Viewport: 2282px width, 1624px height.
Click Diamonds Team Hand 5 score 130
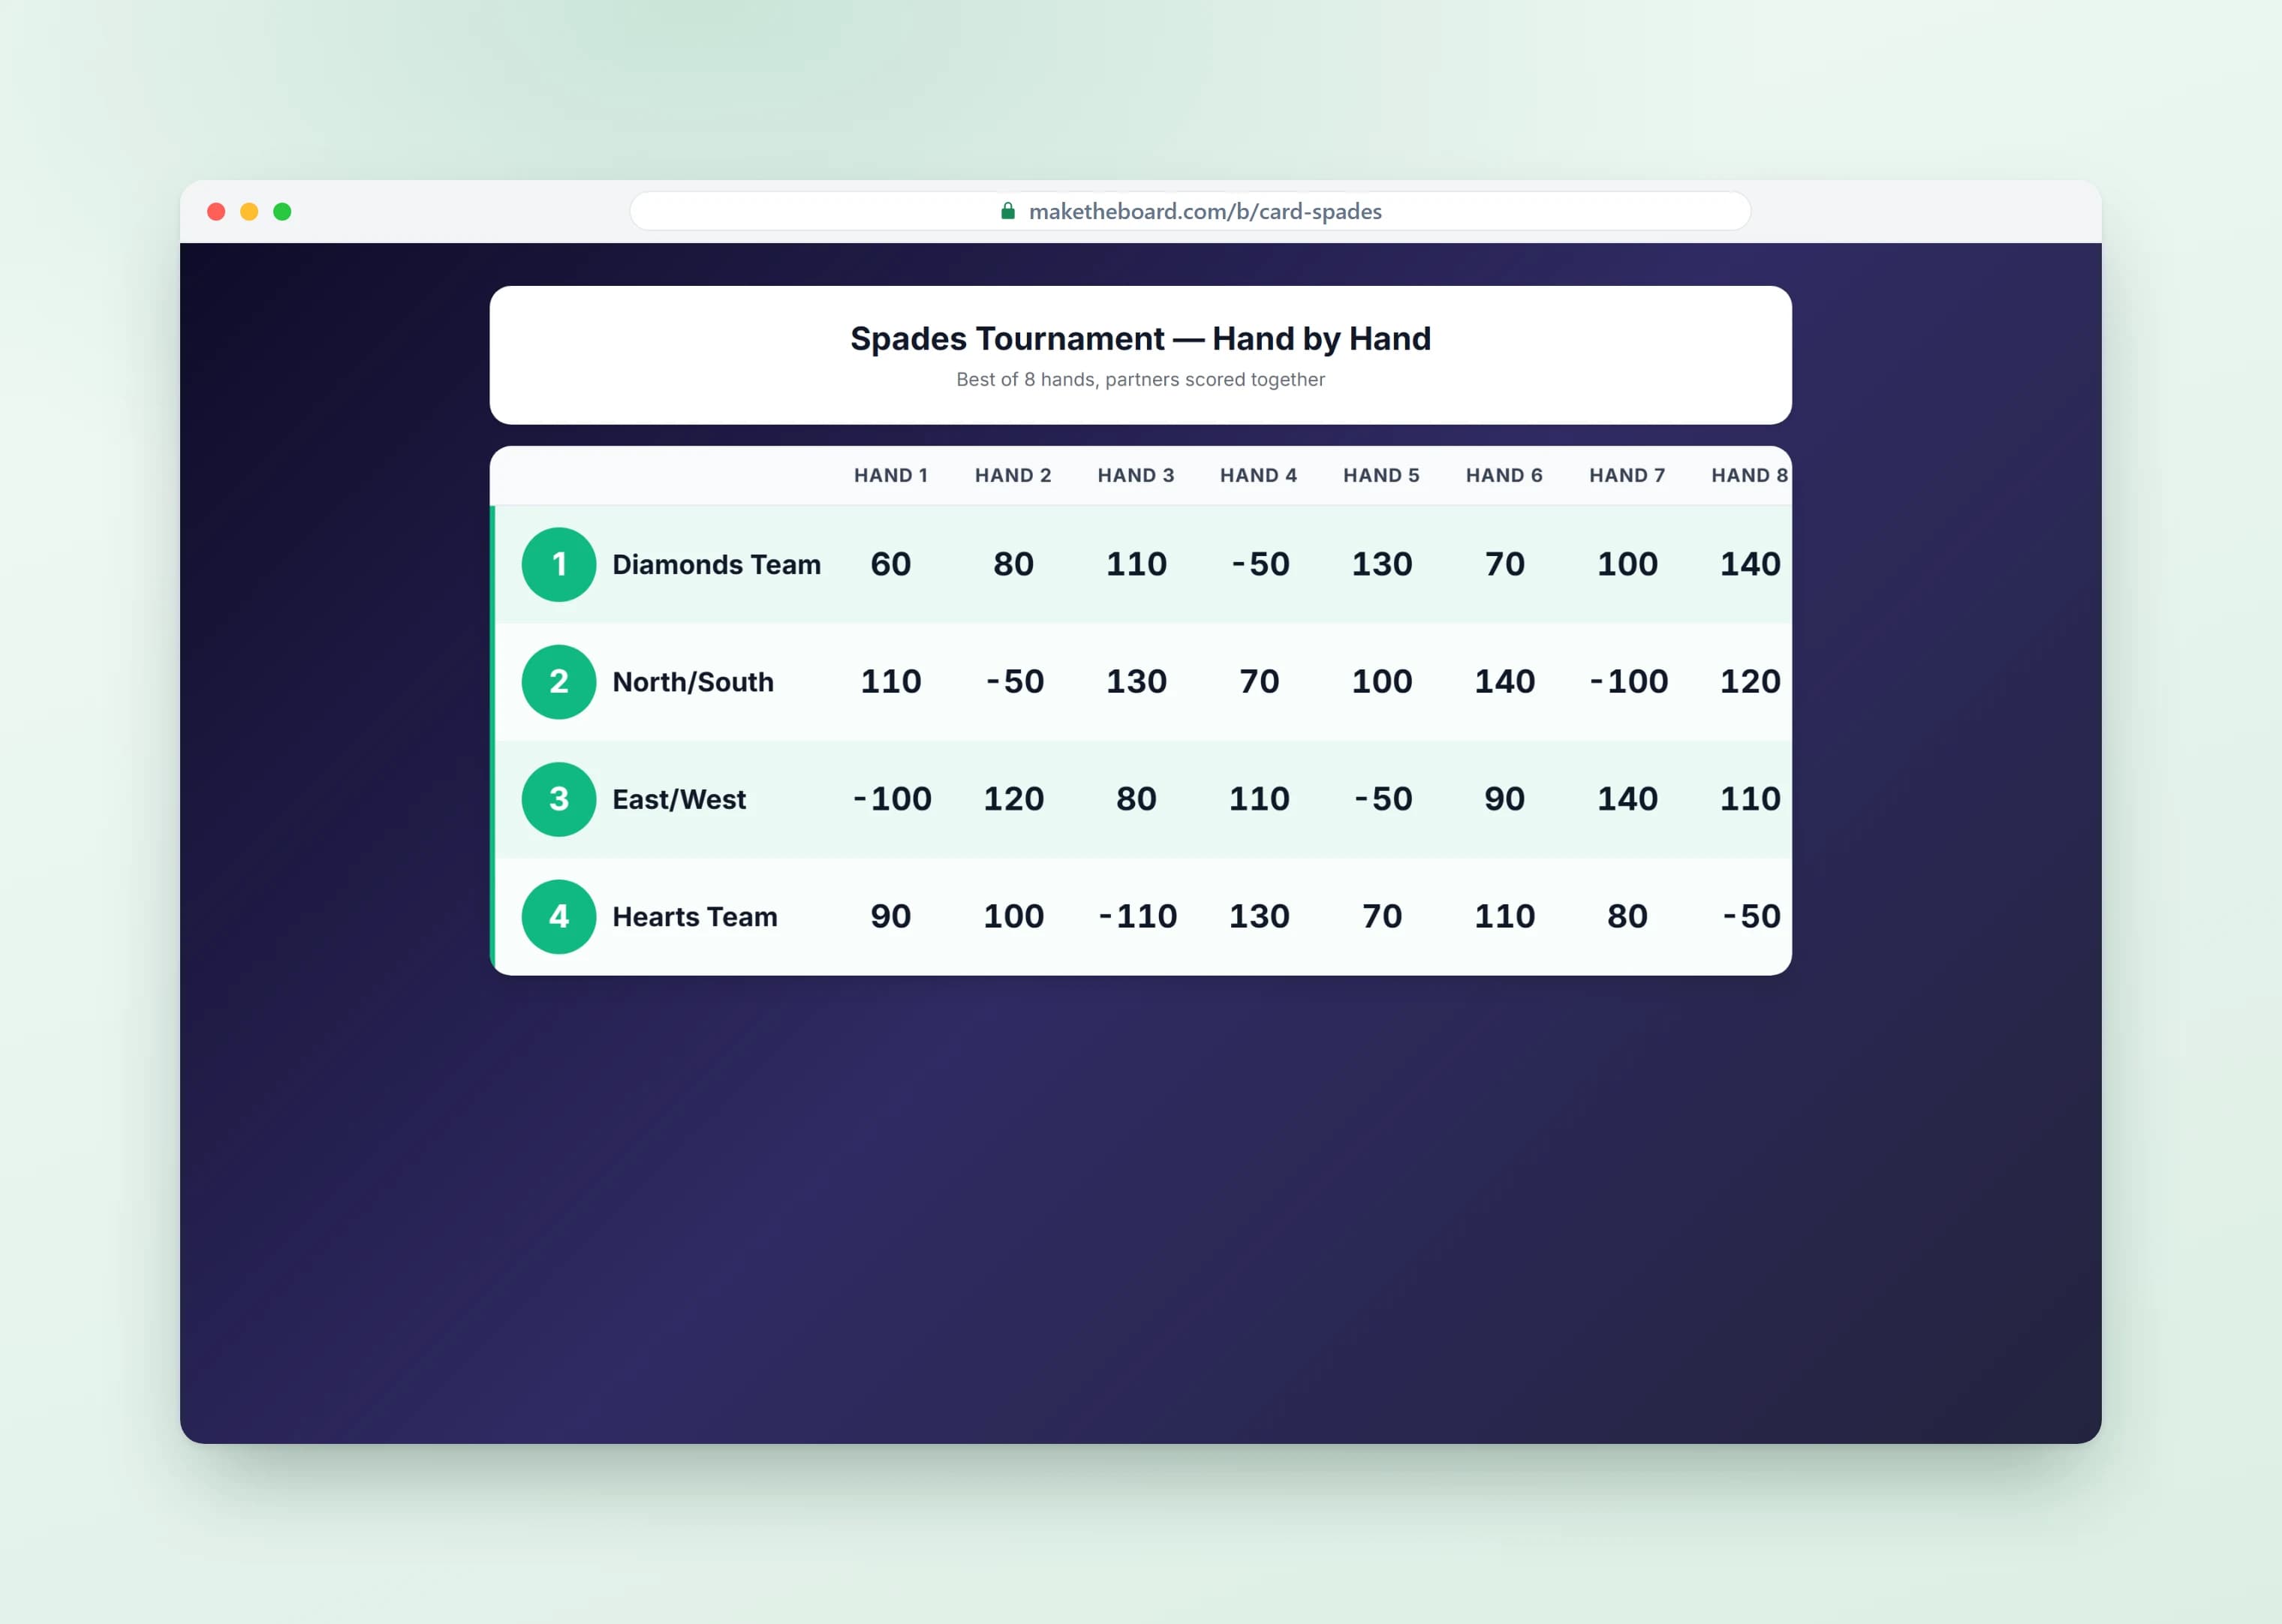click(1382, 564)
